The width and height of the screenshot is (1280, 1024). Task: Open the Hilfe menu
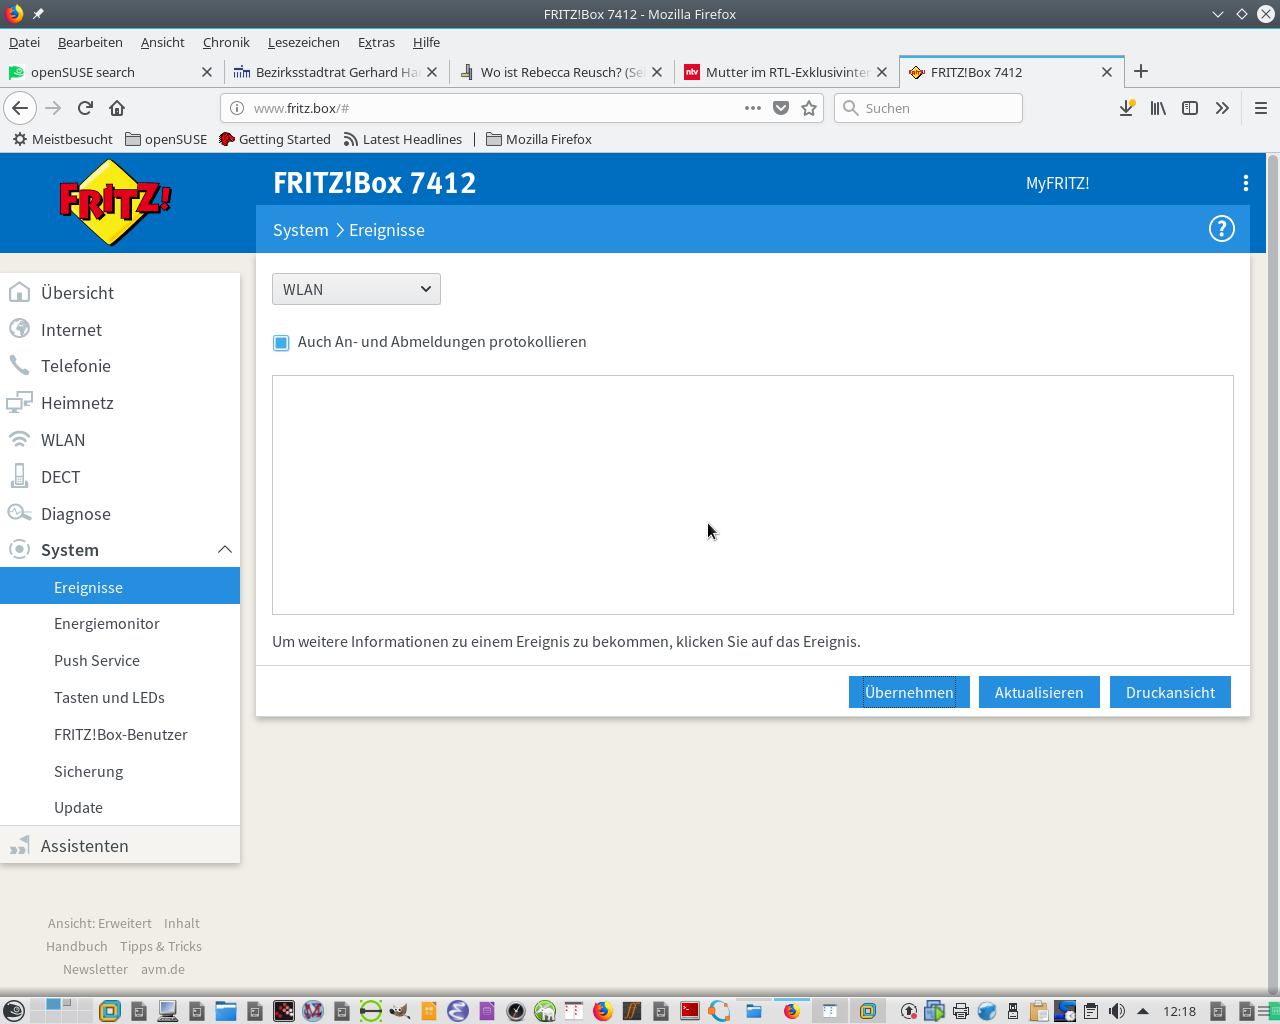tap(426, 42)
